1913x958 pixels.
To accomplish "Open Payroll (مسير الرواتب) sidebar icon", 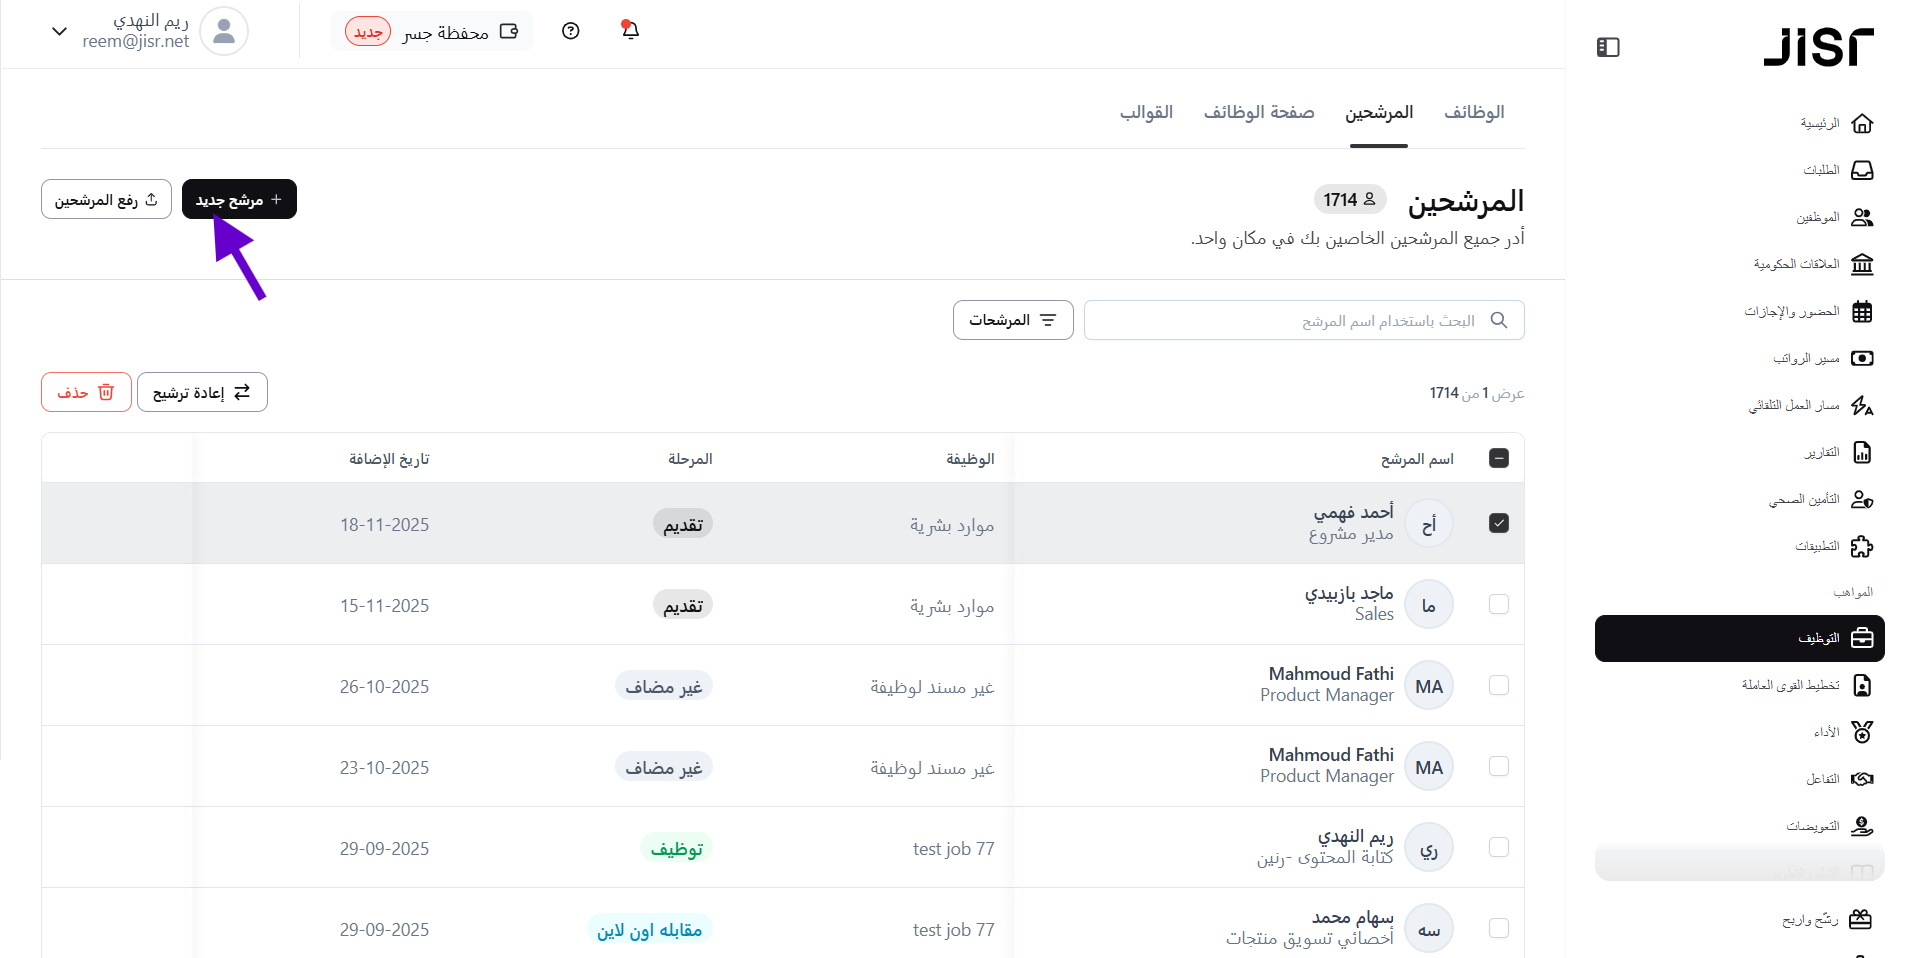I will tap(1861, 359).
